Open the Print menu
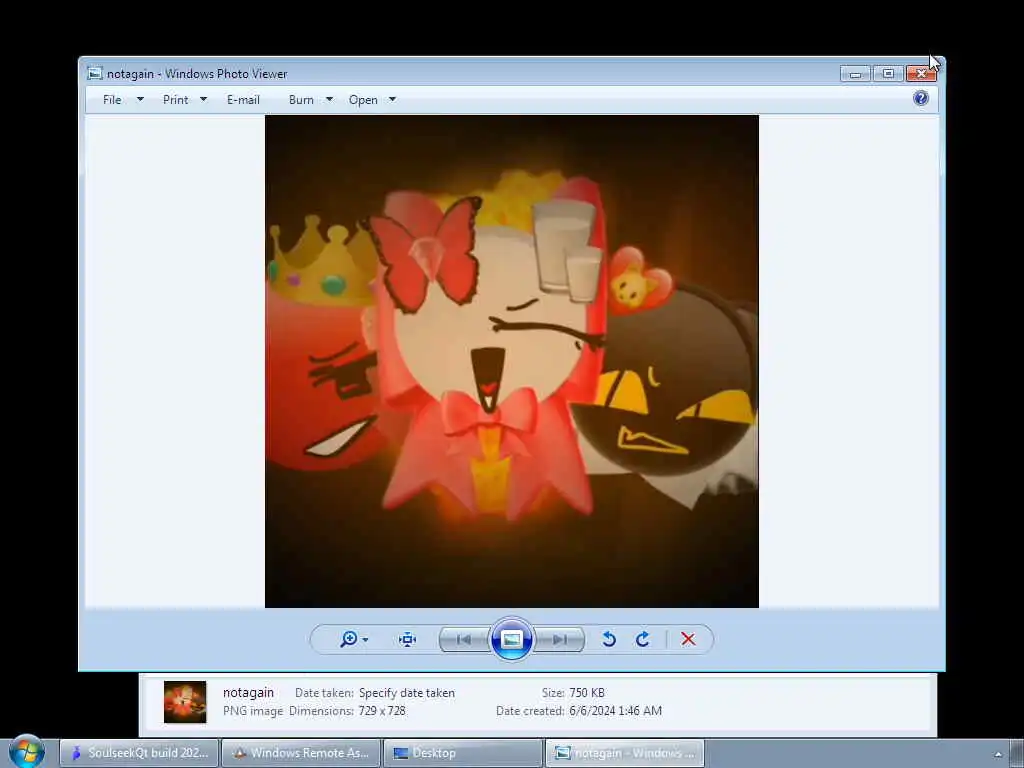This screenshot has height=768, width=1024. click(176, 100)
